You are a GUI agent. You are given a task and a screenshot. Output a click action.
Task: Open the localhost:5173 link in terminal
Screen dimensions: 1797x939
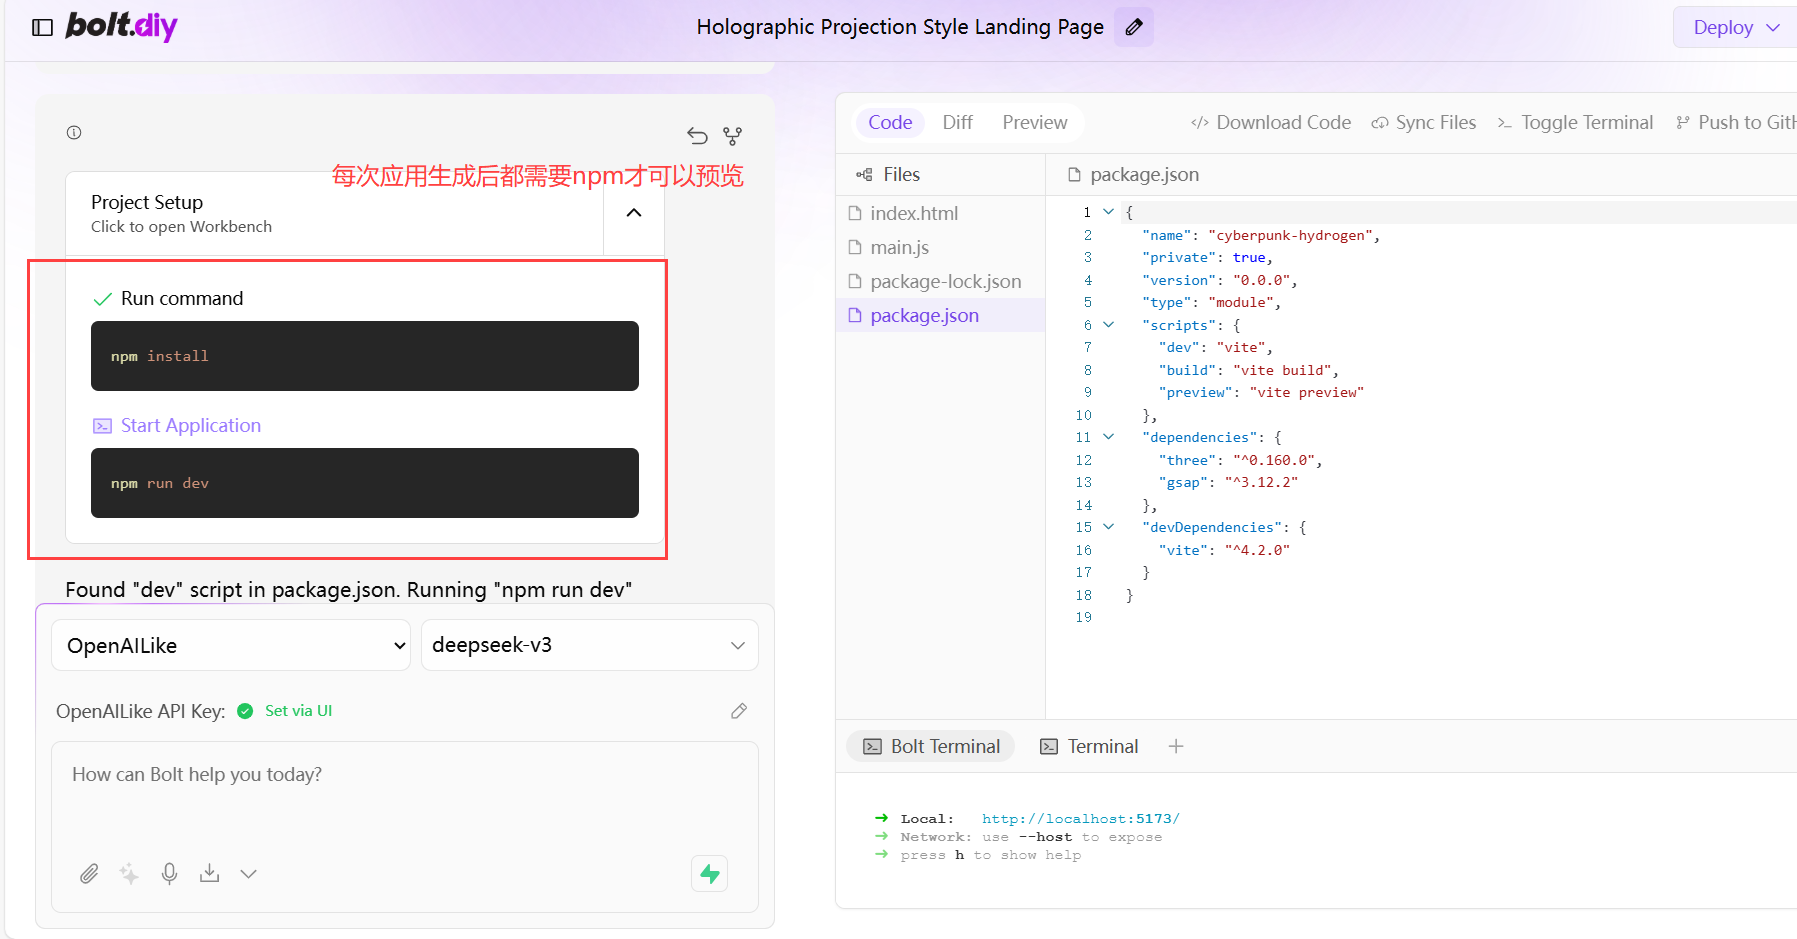pyautogui.click(x=1080, y=818)
